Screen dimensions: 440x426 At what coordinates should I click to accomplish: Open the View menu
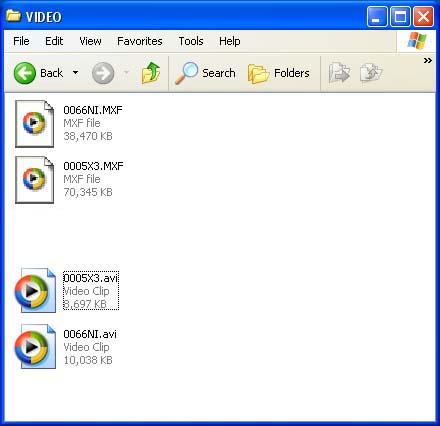click(90, 41)
